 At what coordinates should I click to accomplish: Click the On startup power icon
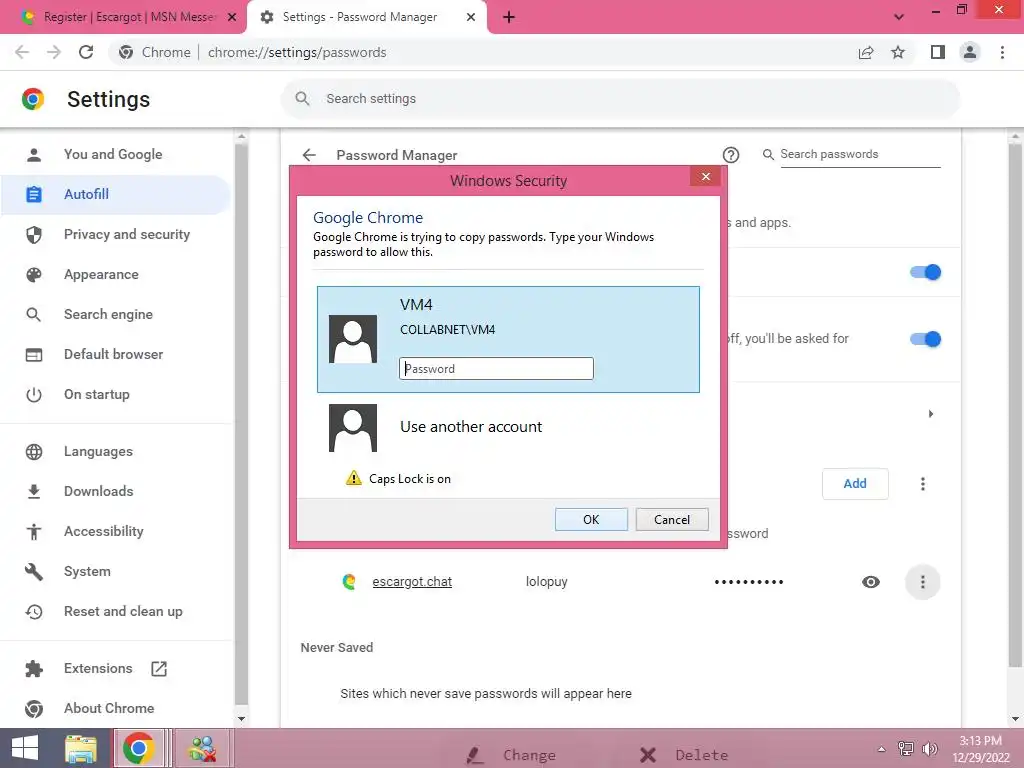34,394
